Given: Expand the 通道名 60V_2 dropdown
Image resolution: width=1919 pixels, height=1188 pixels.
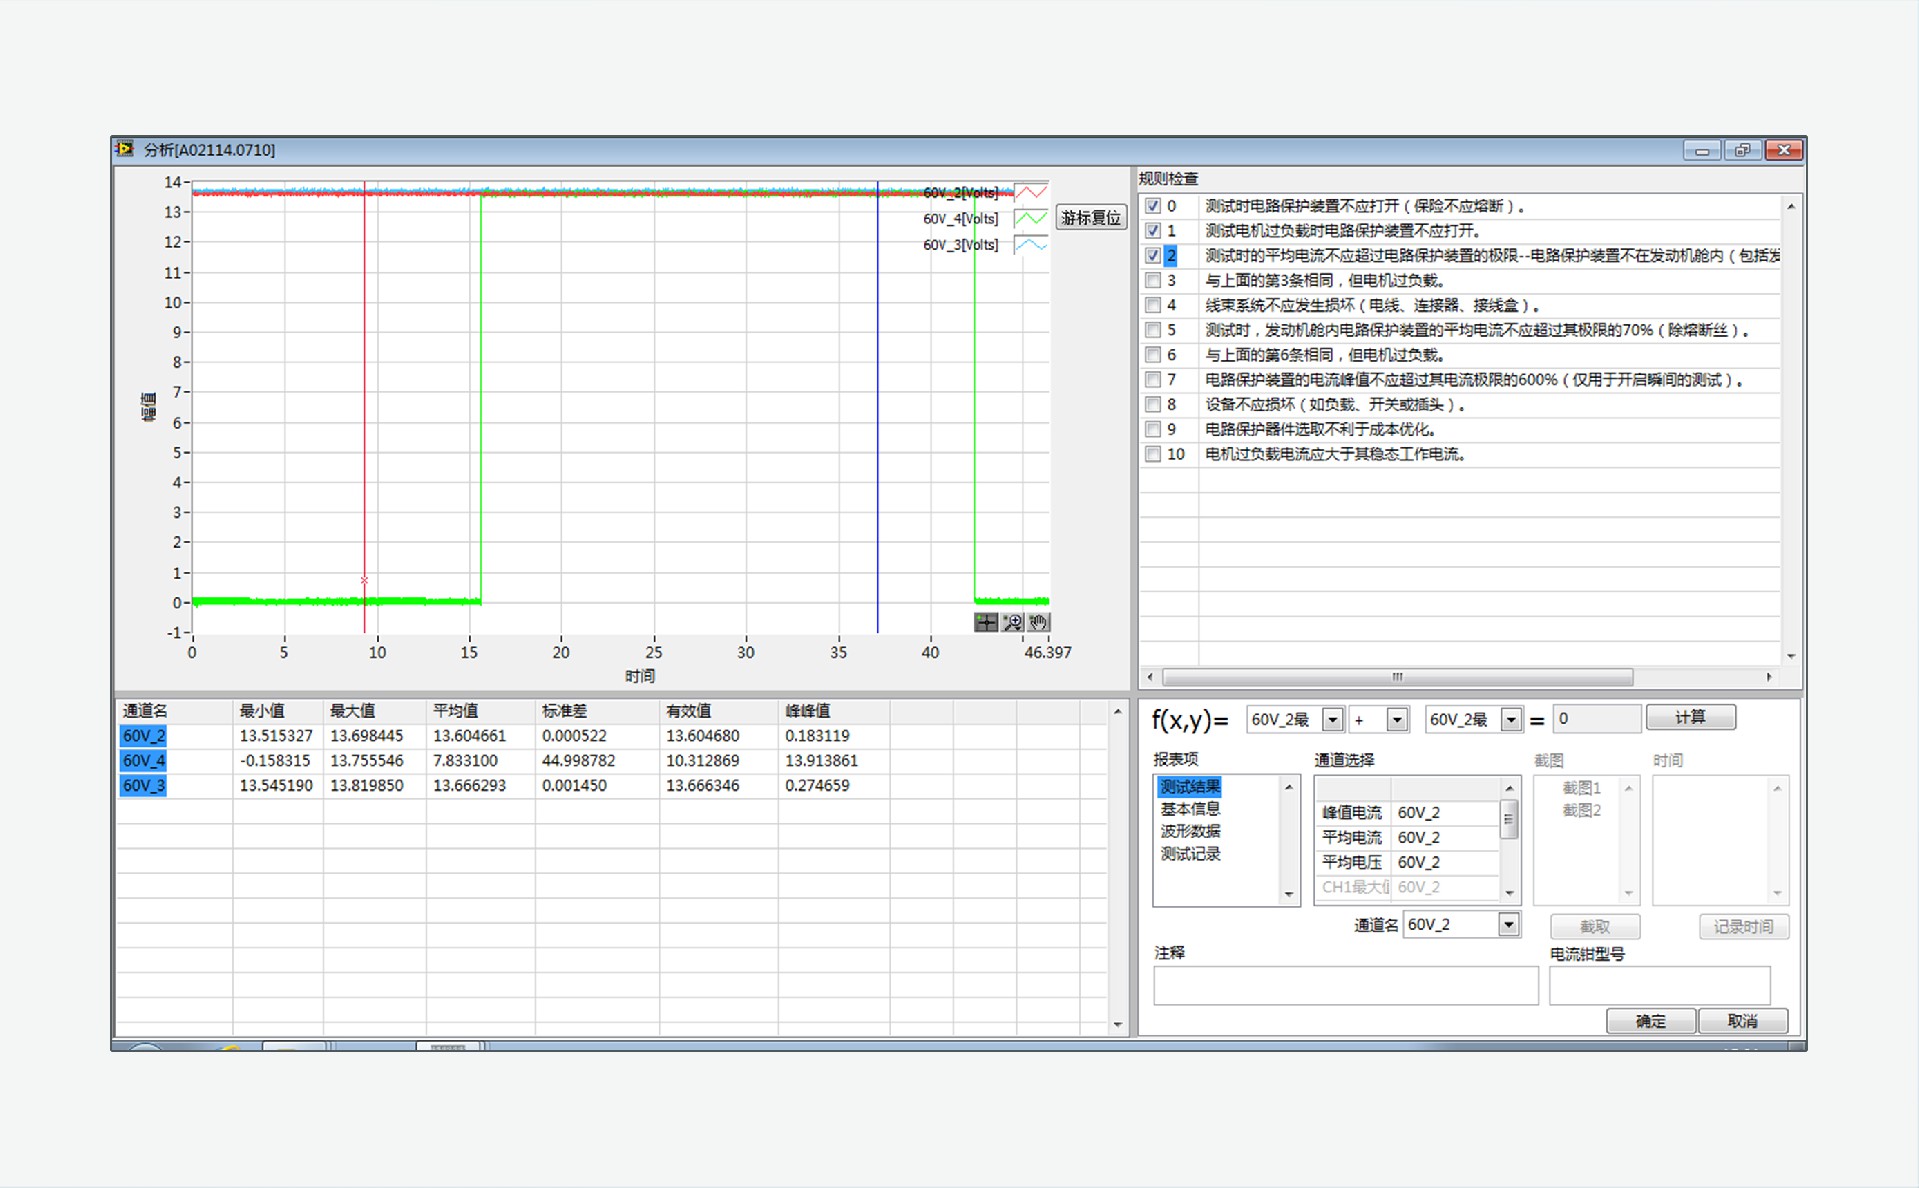Looking at the screenshot, I should click(x=1508, y=925).
